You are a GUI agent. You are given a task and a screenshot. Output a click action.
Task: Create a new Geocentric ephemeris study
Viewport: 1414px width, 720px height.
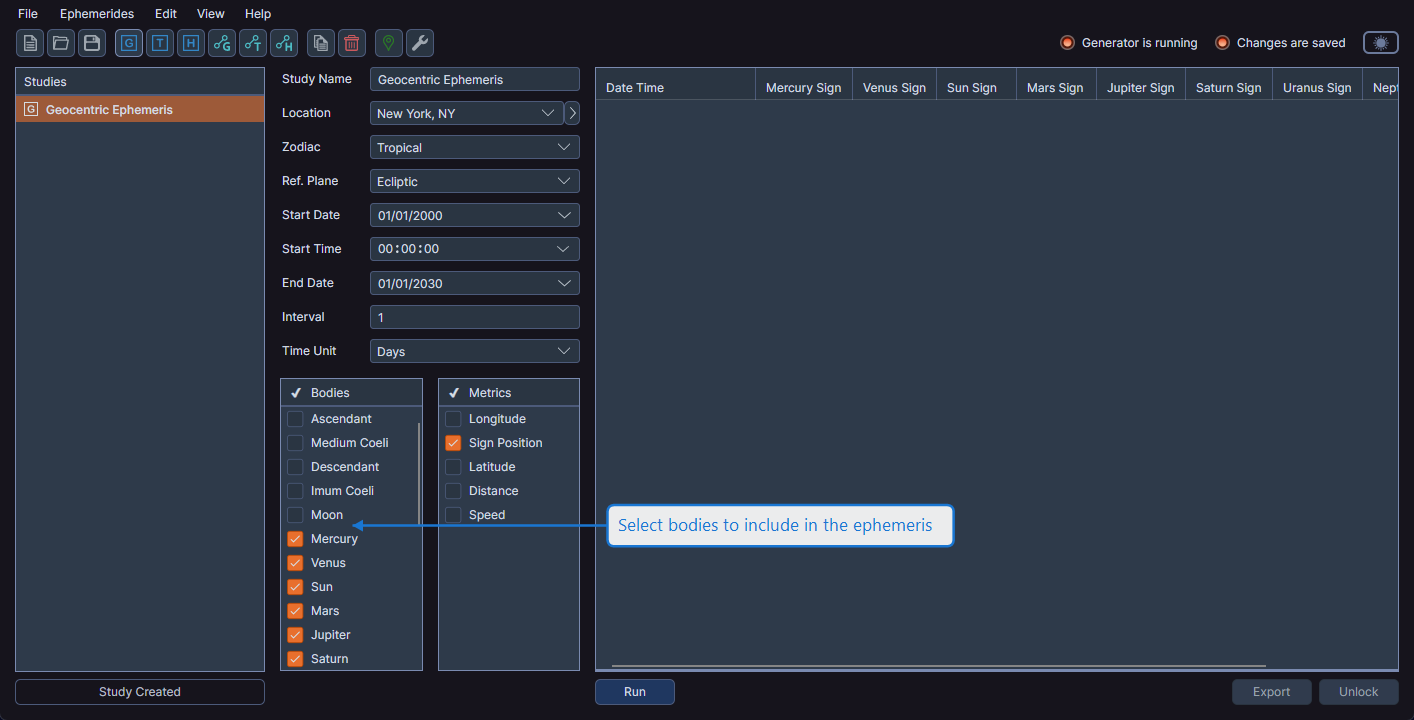coord(128,43)
